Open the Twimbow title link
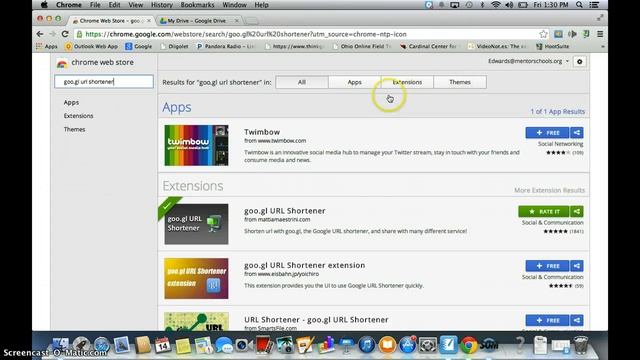 pos(262,132)
